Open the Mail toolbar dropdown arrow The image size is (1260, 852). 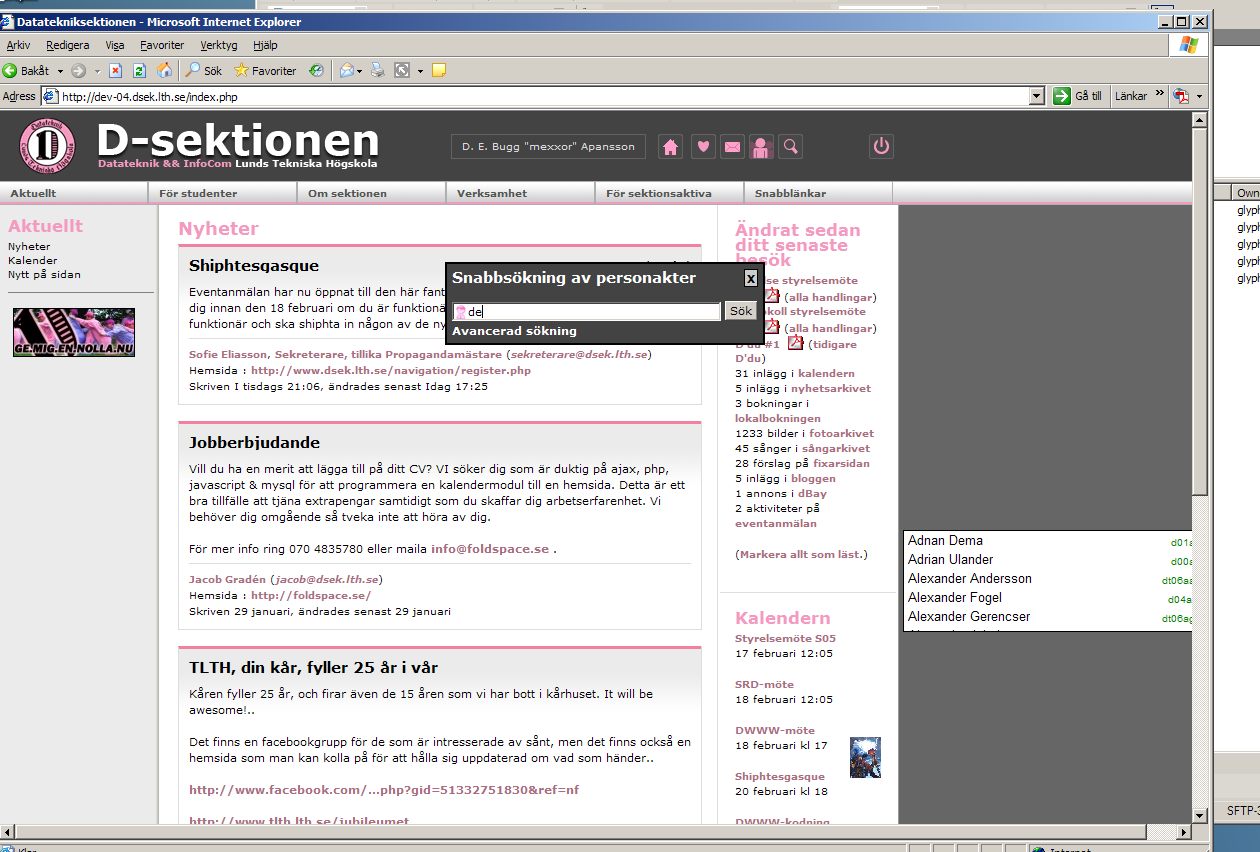(x=360, y=71)
